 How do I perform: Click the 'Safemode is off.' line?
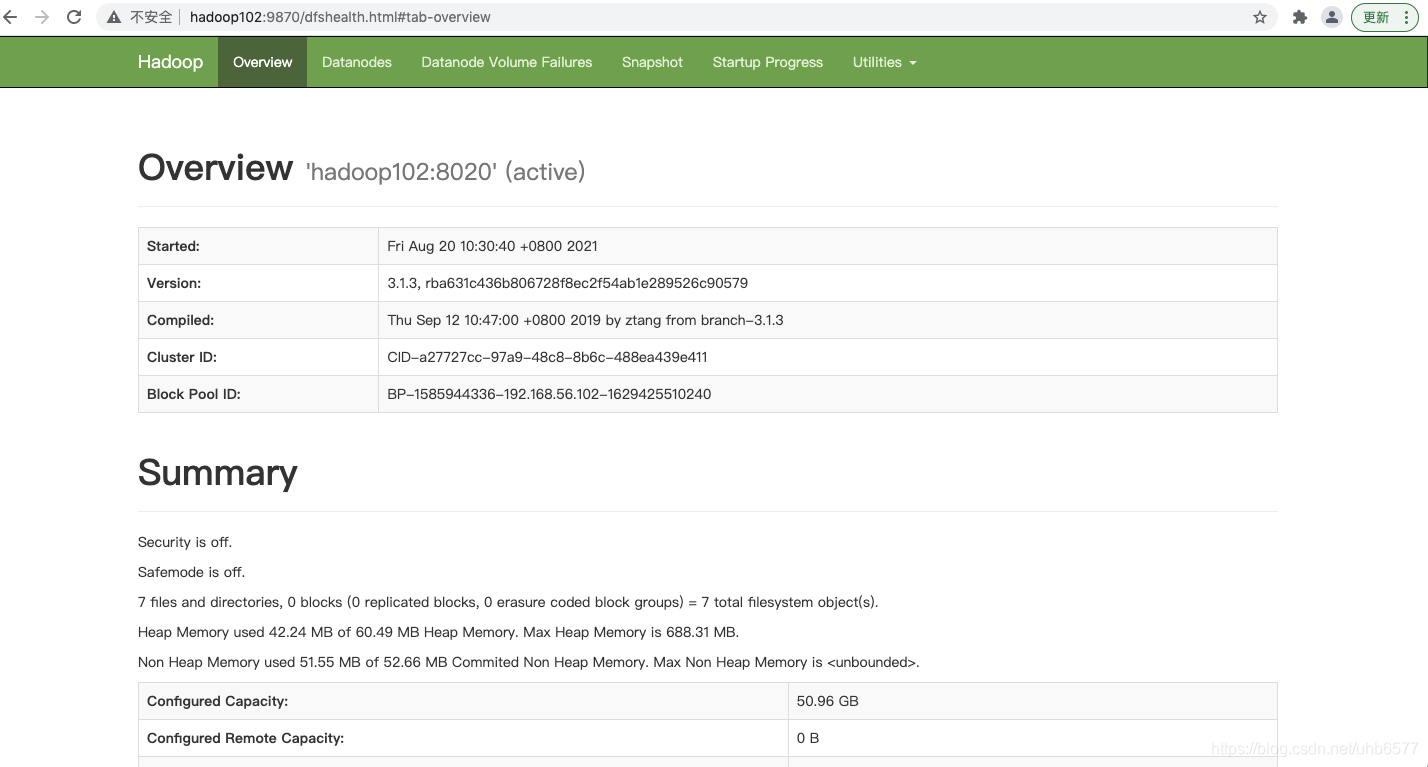191,572
